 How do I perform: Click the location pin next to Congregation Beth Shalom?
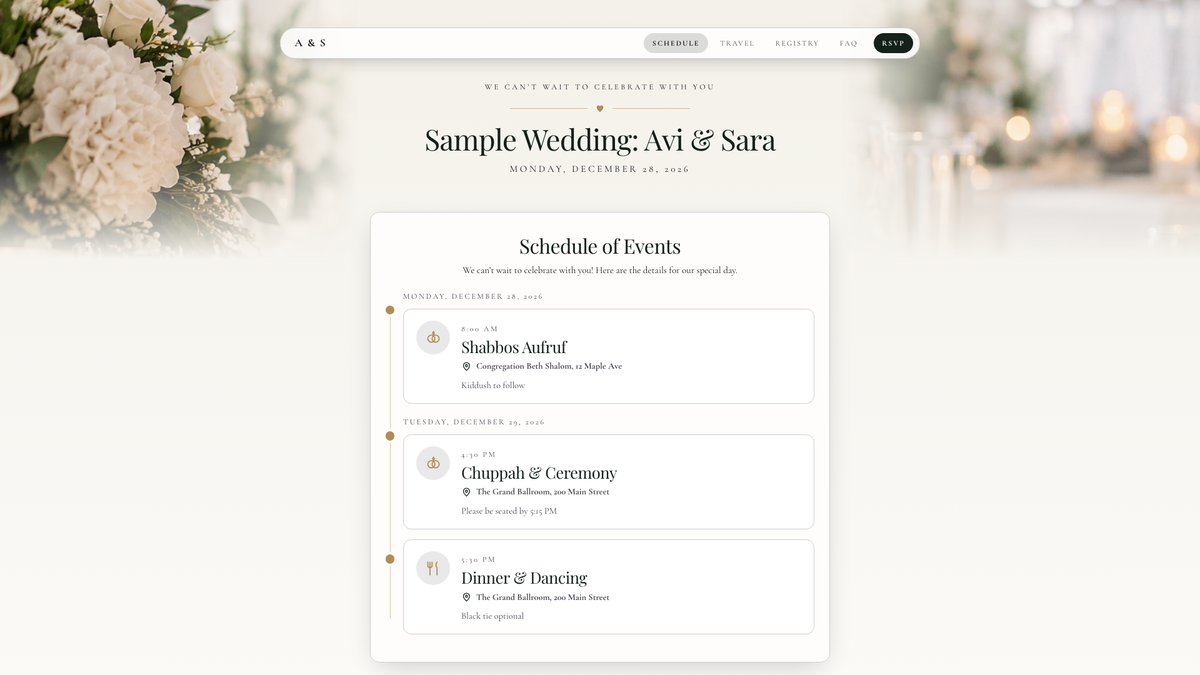pyautogui.click(x=466, y=367)
